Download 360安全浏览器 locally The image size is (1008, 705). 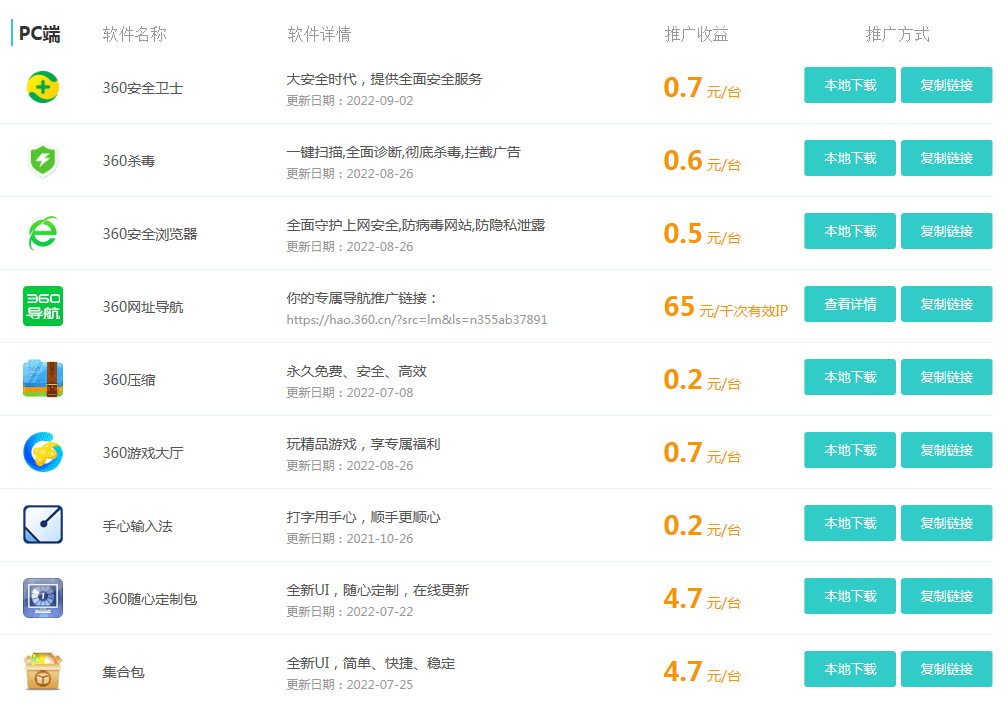850,231
